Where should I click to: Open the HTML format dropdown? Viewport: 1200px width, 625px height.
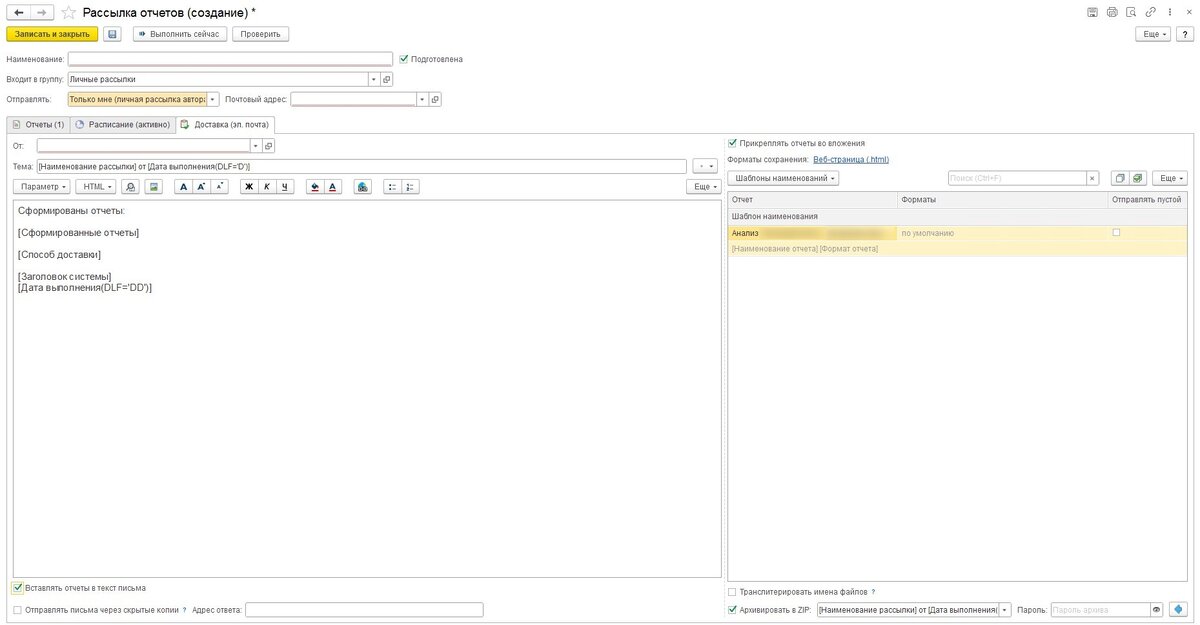[x=95, y=187]
